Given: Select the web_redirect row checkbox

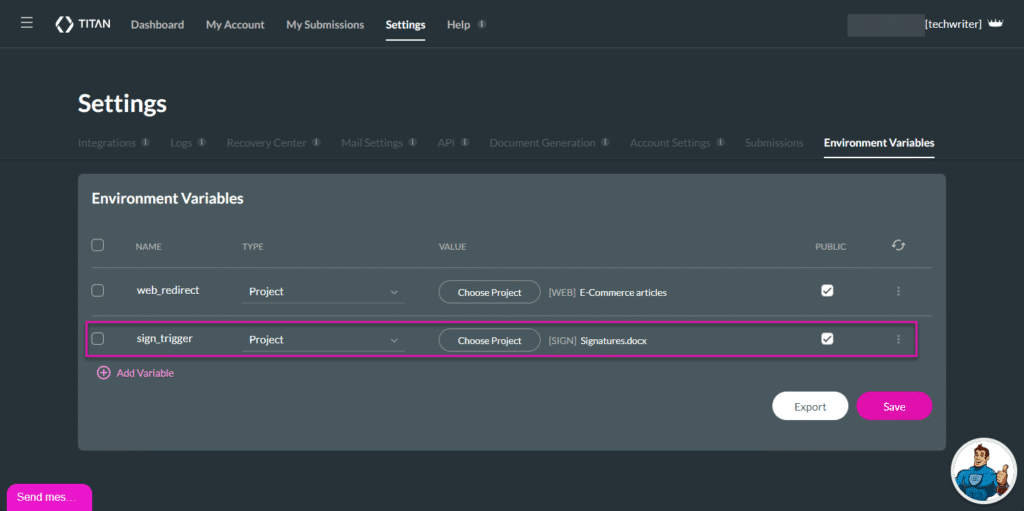Looking at the screenshot, I should (x=98, y=291).
